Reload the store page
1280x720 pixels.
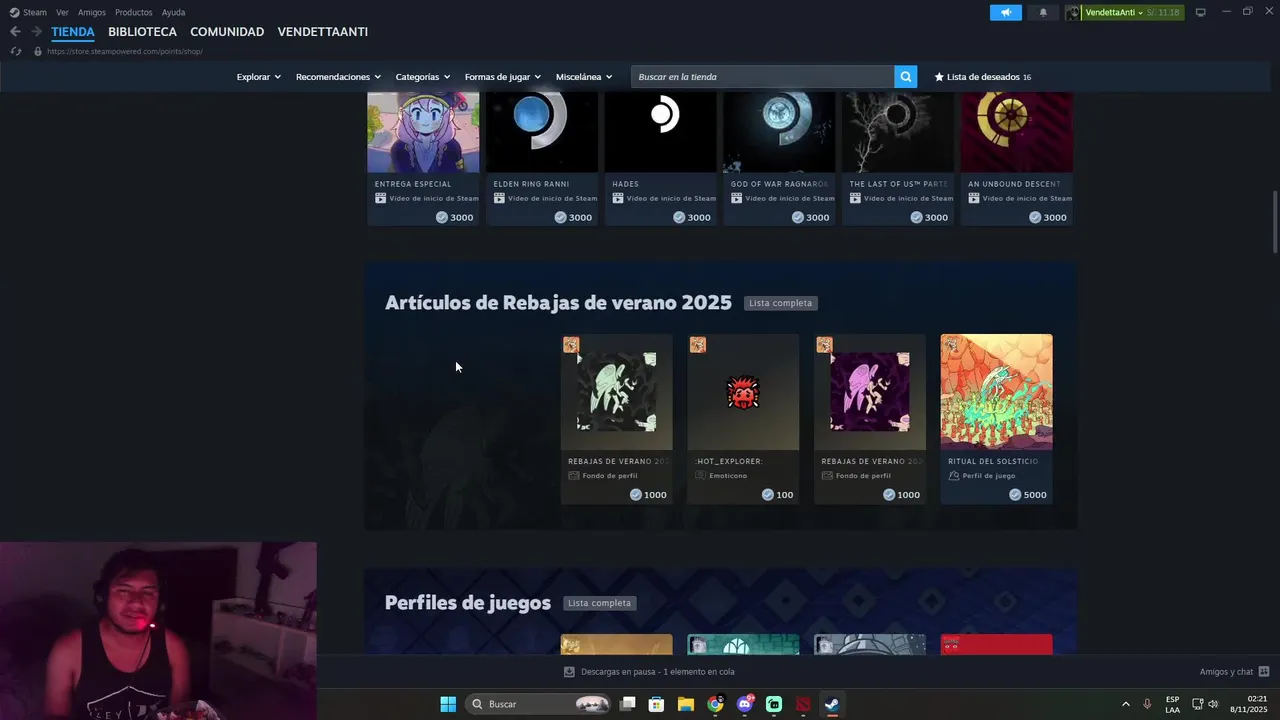point(15,51)
